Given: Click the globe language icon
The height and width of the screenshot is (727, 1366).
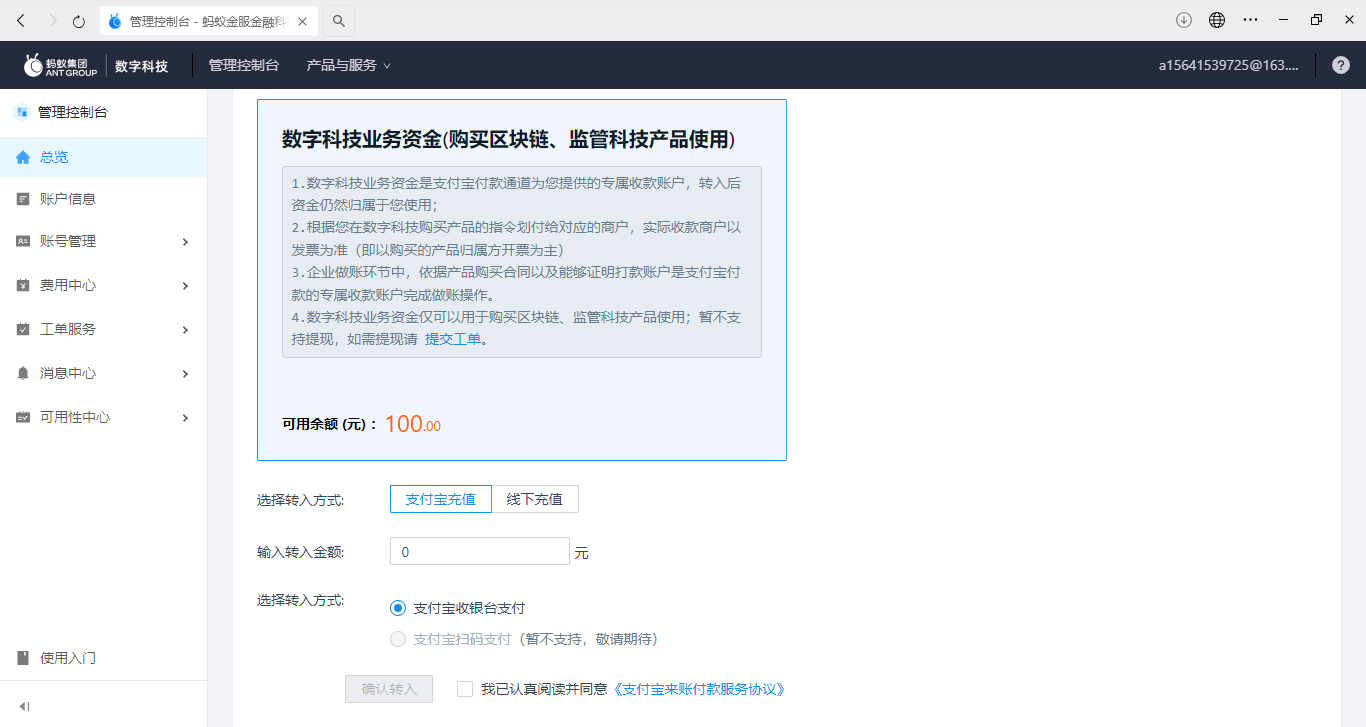Looking at the screenshot, I should point(1217,20).
